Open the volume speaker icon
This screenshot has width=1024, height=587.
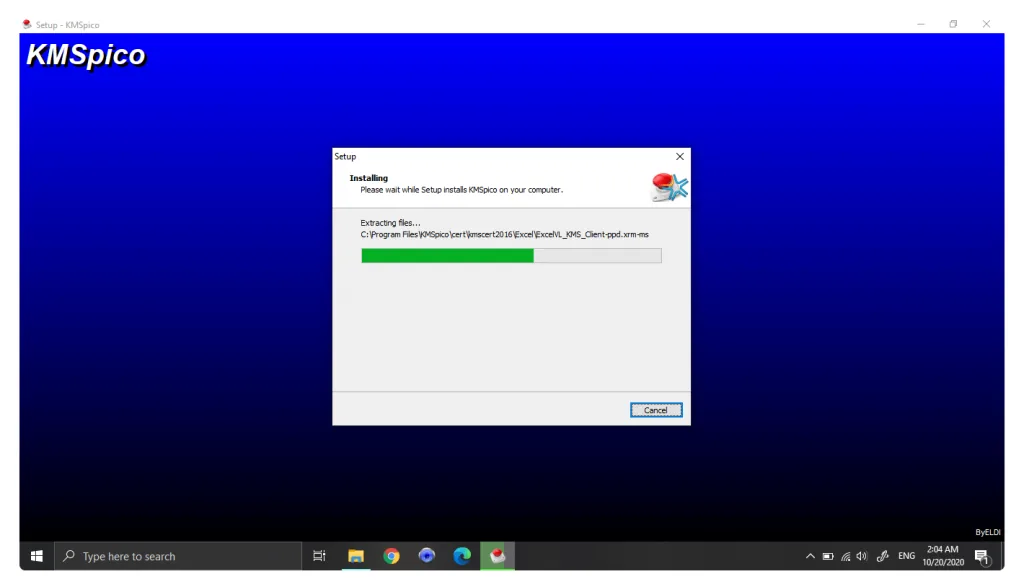(862, 556)
